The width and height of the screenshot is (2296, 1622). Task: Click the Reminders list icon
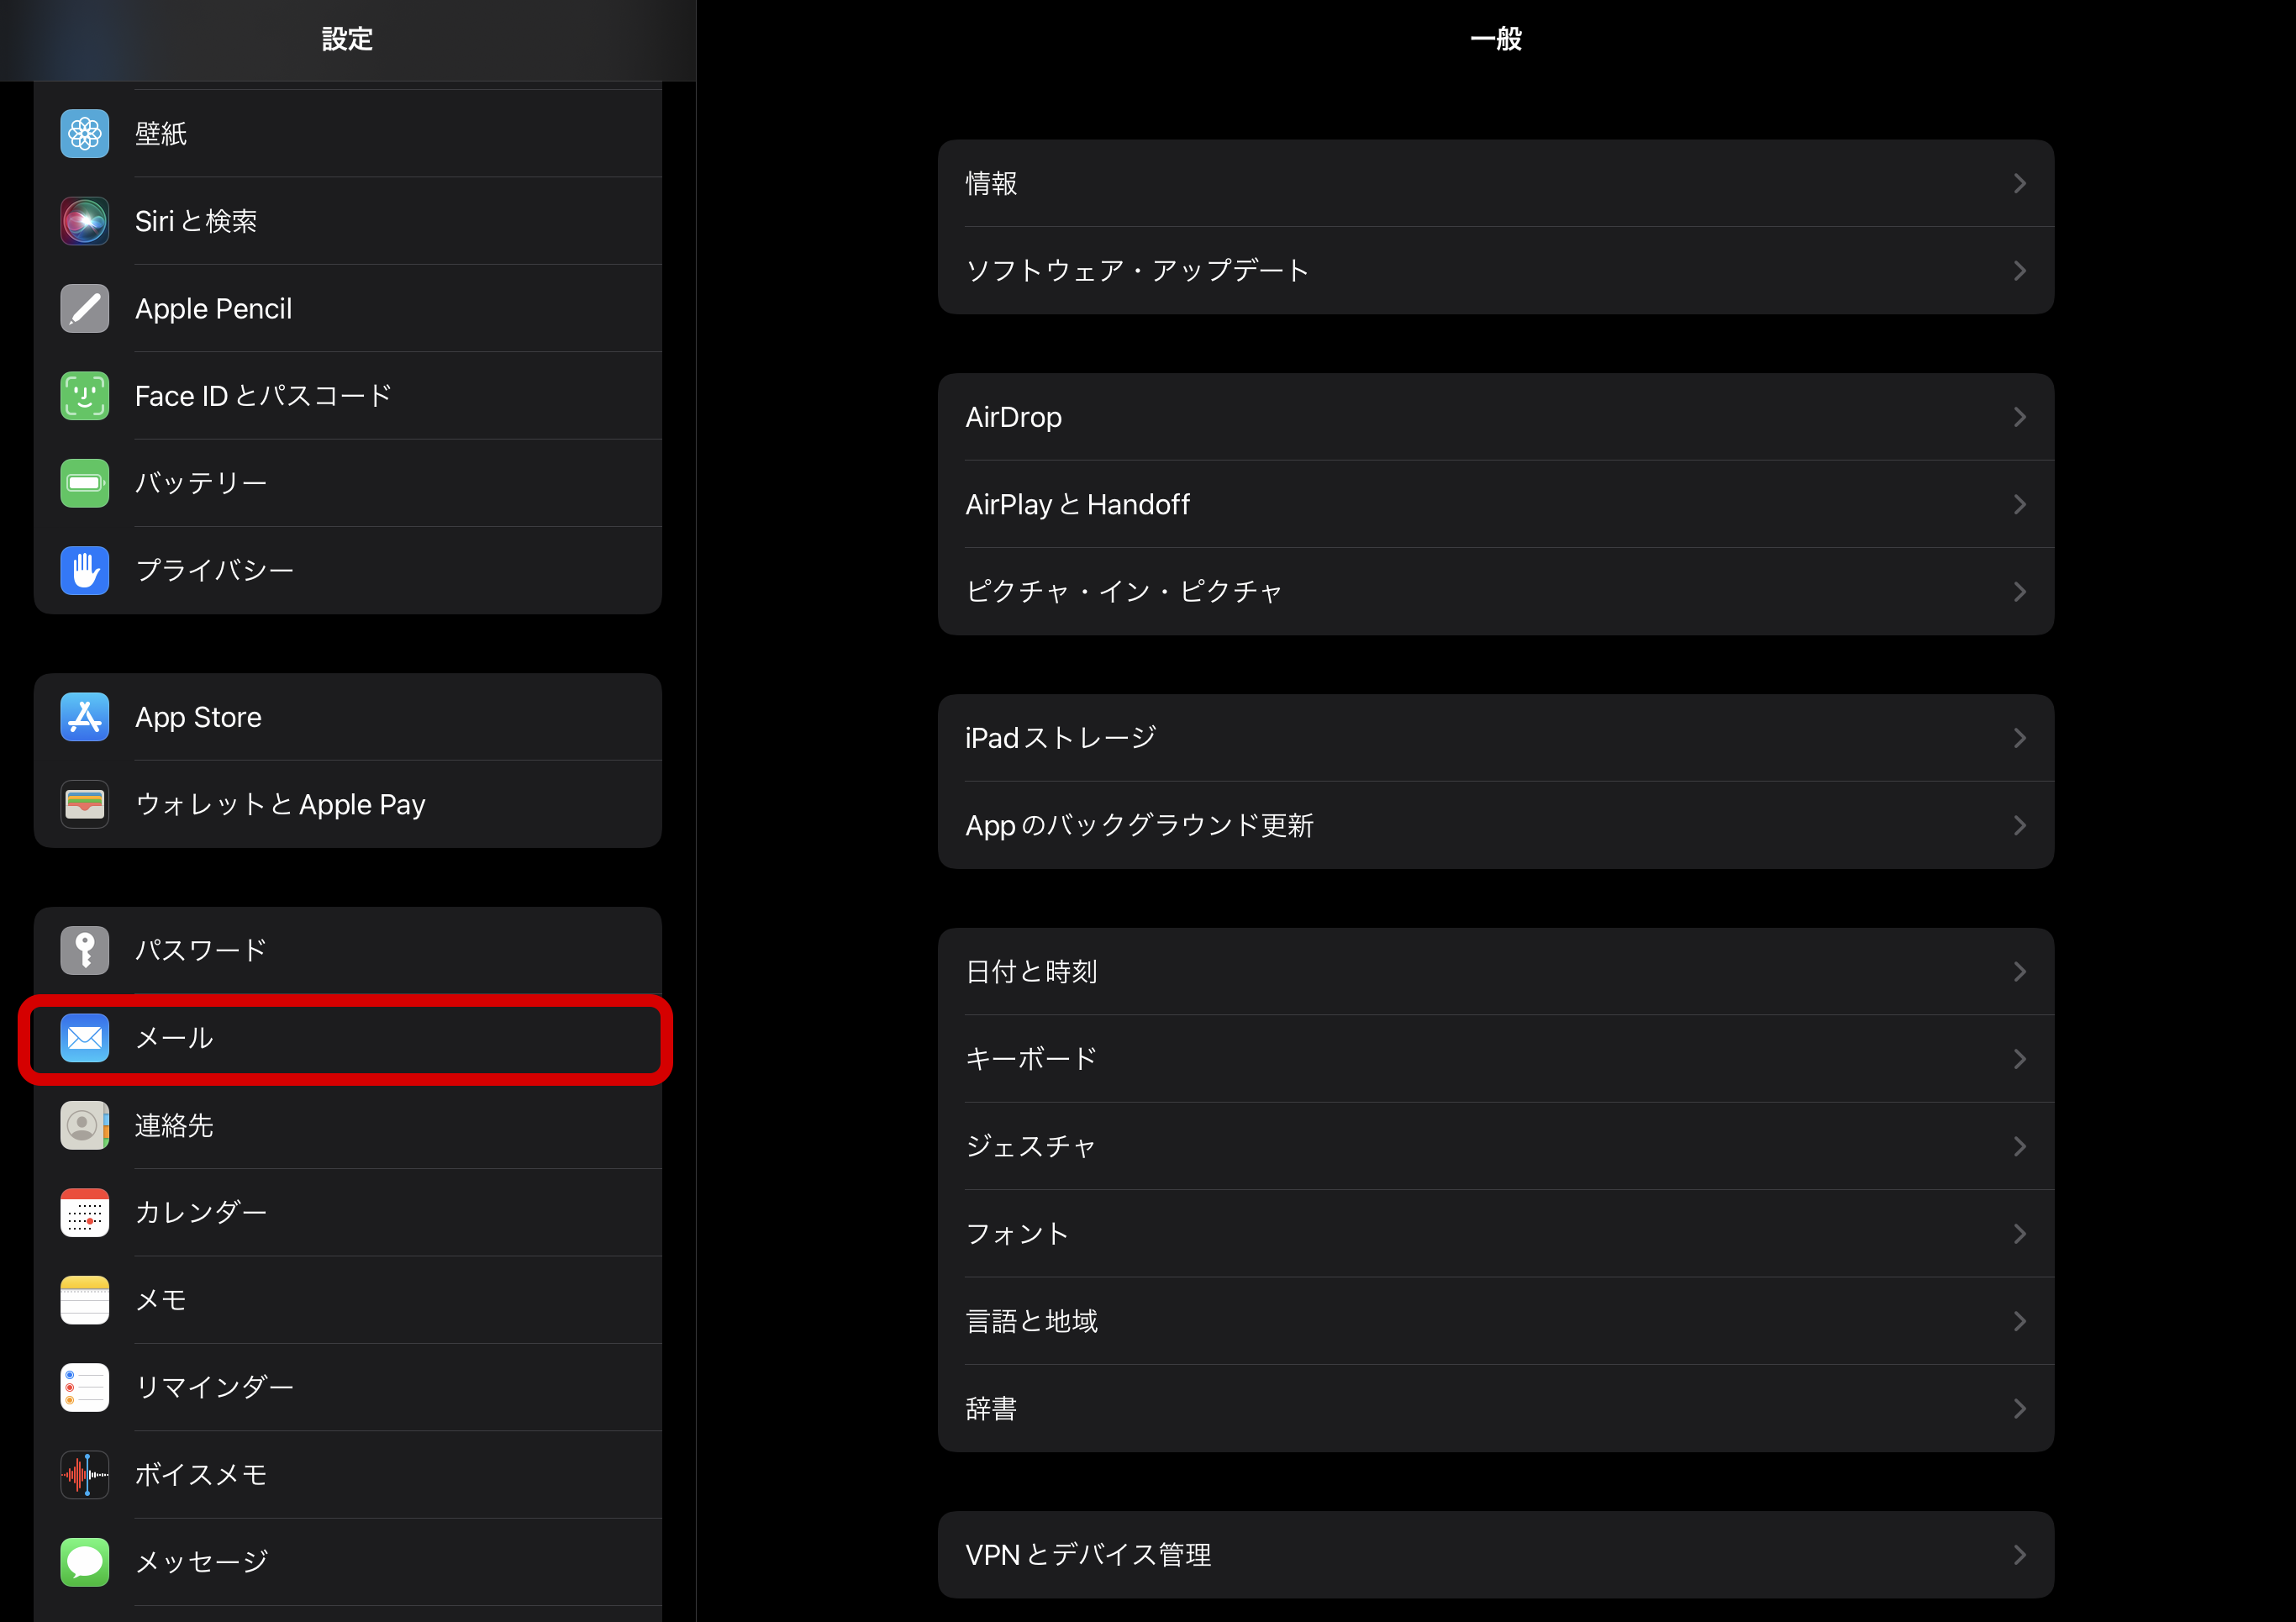coord(85,1387)
